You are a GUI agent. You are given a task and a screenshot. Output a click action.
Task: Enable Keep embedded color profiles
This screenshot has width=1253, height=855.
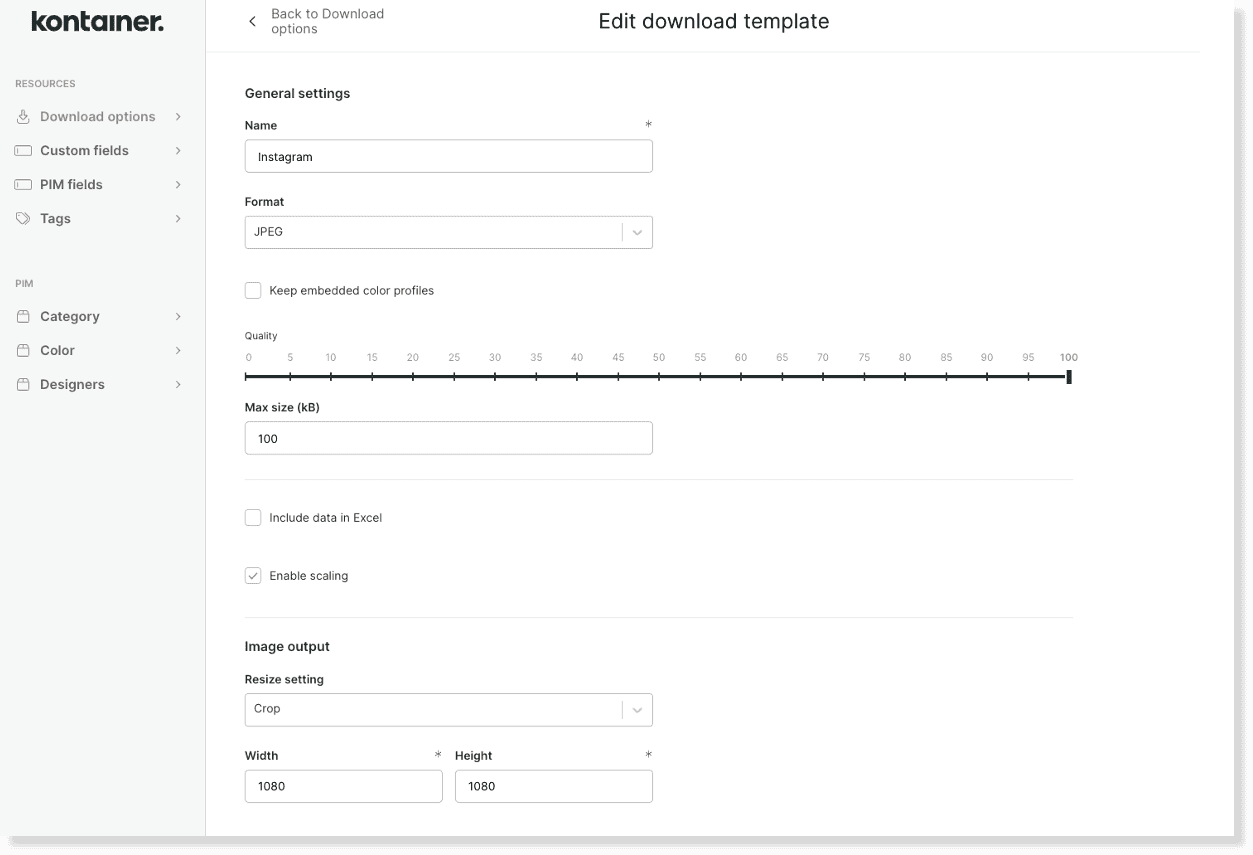(x=253, y=290)
